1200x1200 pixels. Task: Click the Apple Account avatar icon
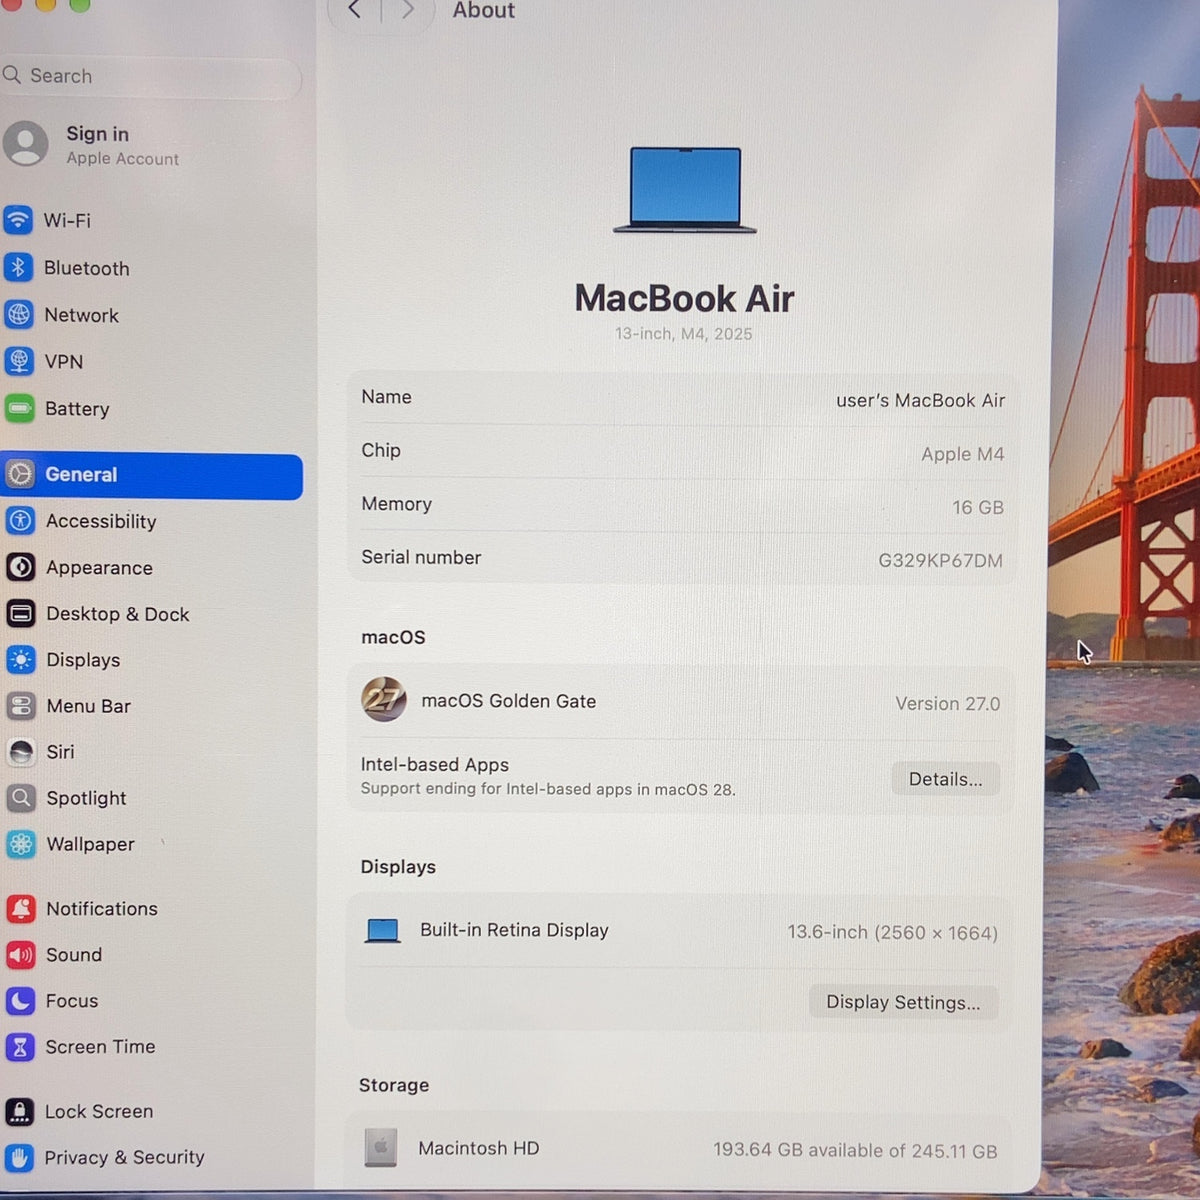coord(25,144)
